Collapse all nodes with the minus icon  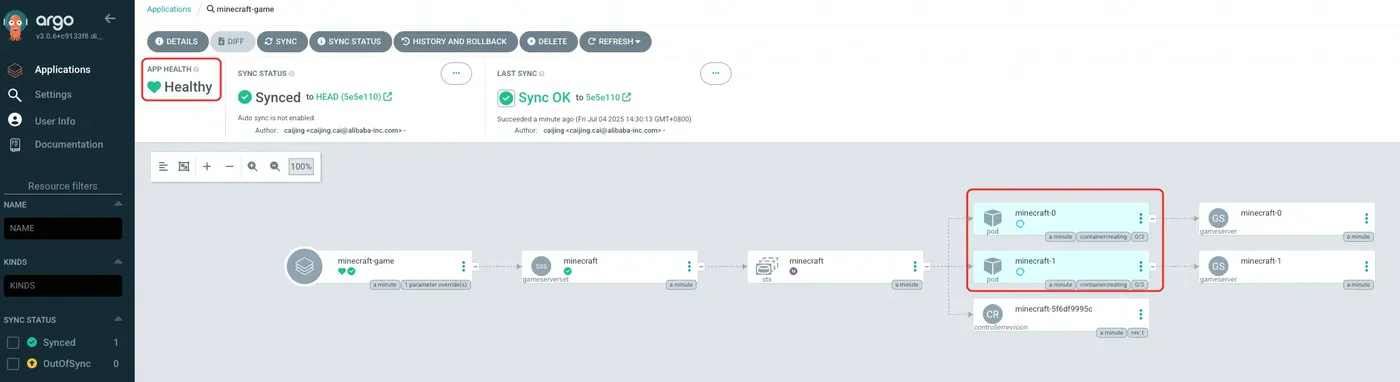point(230,166)
